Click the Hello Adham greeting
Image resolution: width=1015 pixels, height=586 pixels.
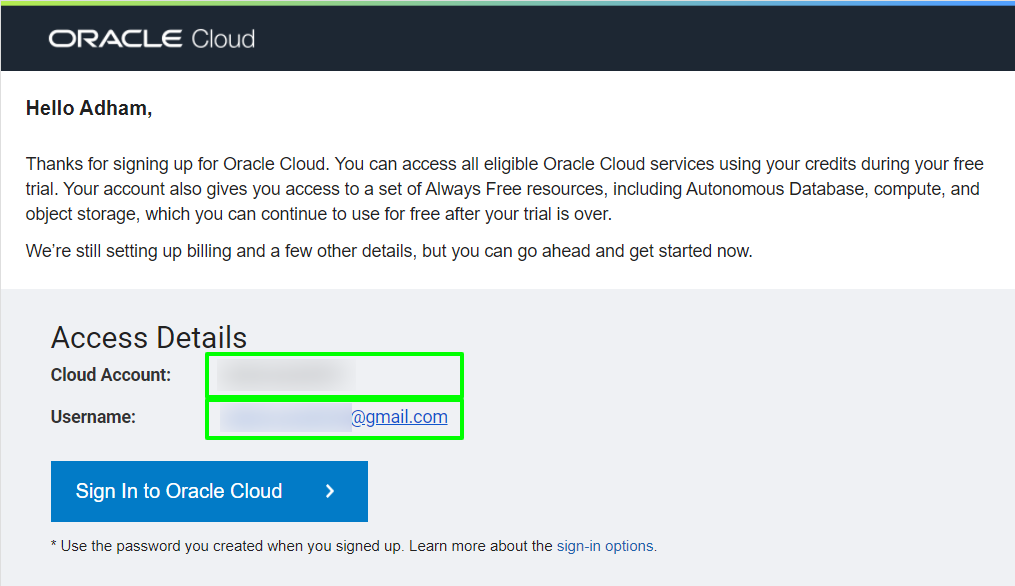point(89,108)
